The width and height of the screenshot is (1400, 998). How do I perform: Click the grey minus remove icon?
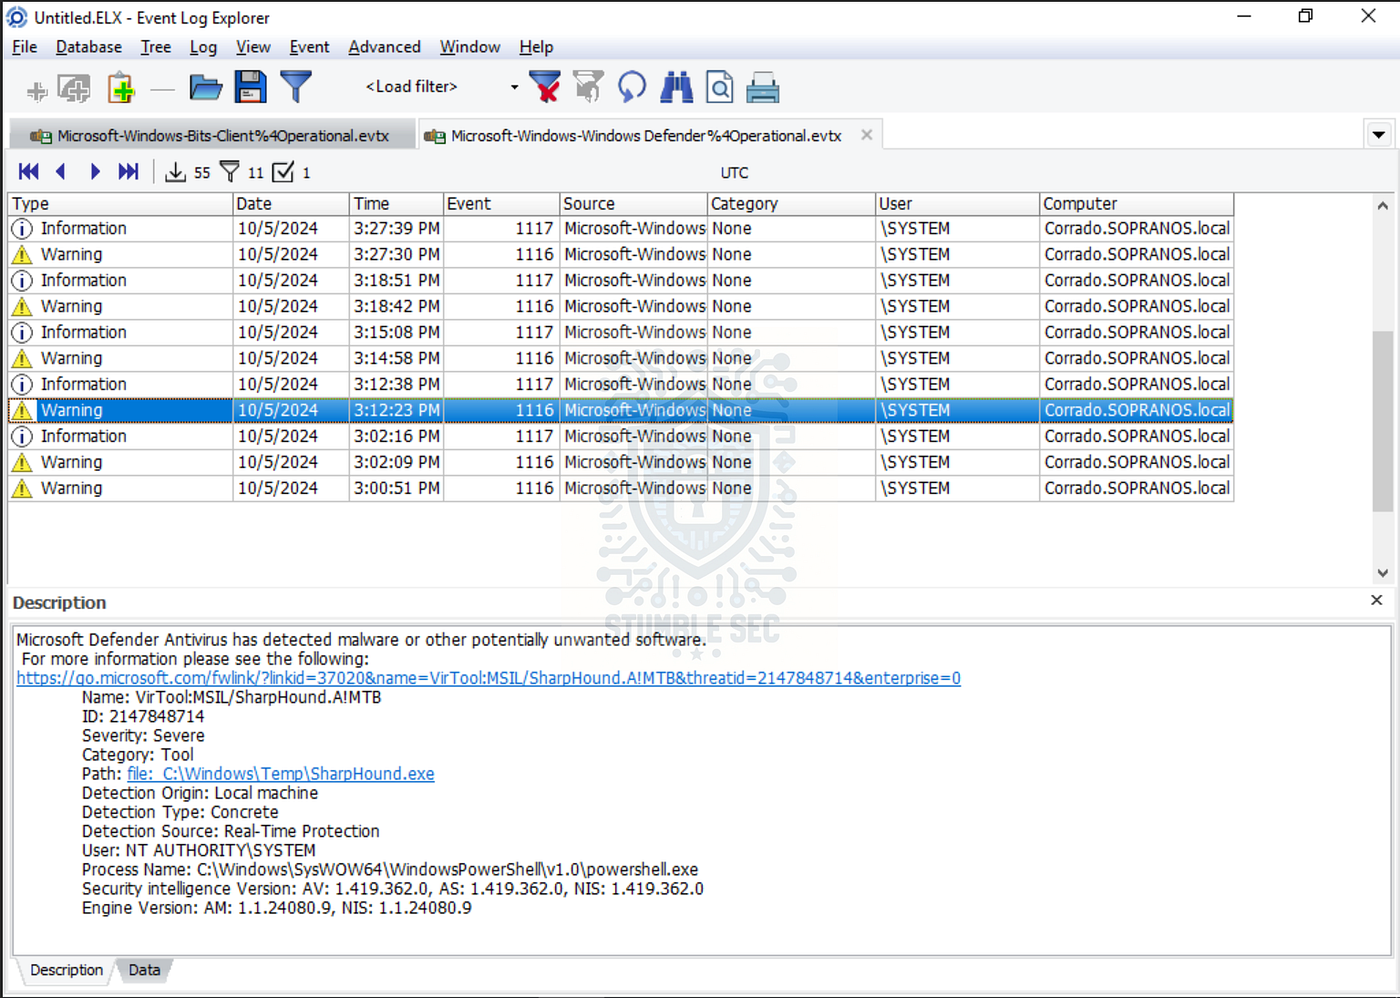tap(163, 91)
